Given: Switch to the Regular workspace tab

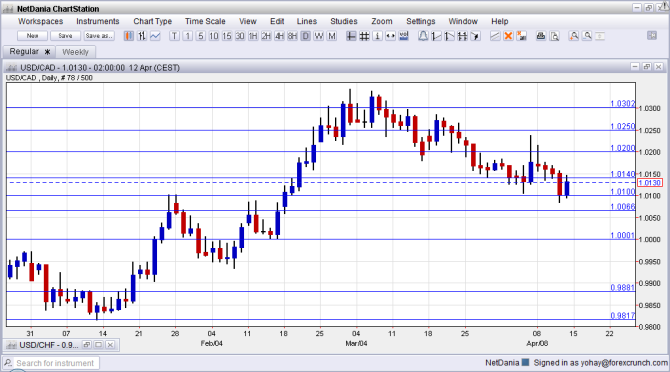Looking at the screenshot, I should [x=29, y=52].
